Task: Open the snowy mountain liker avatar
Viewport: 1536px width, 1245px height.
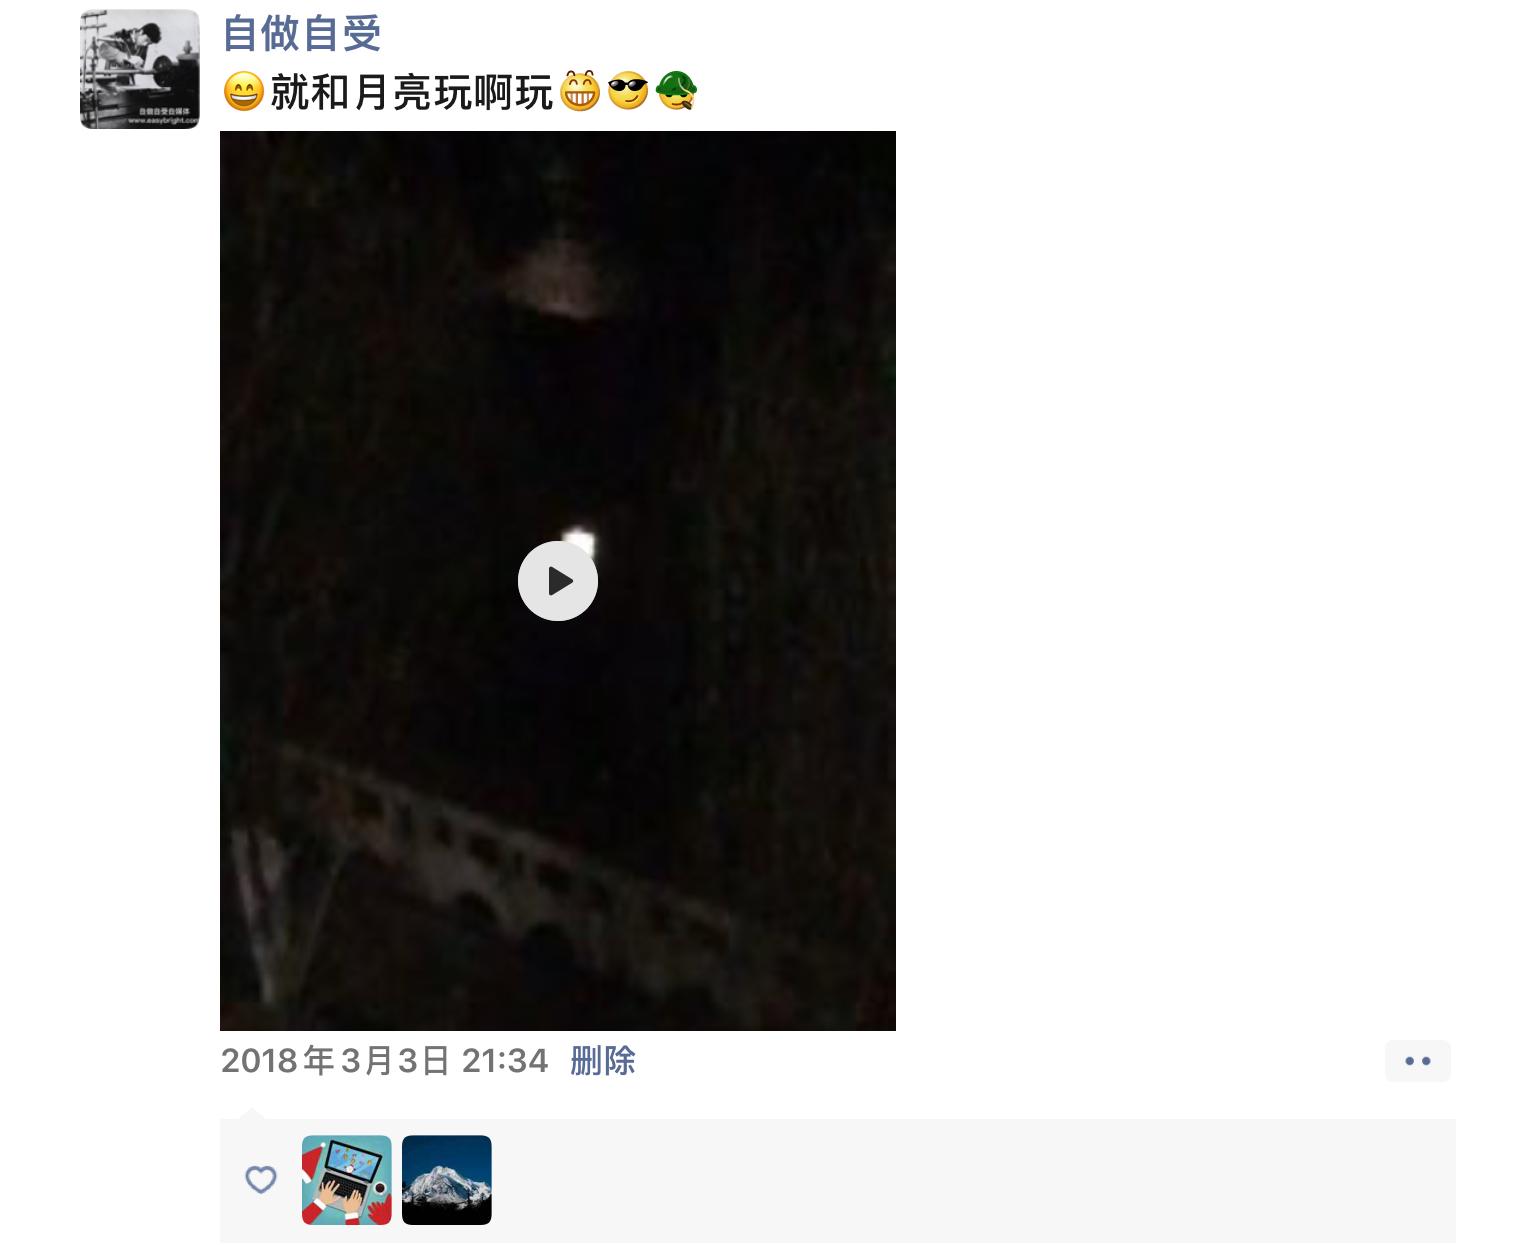Action: coord(447,1180)
